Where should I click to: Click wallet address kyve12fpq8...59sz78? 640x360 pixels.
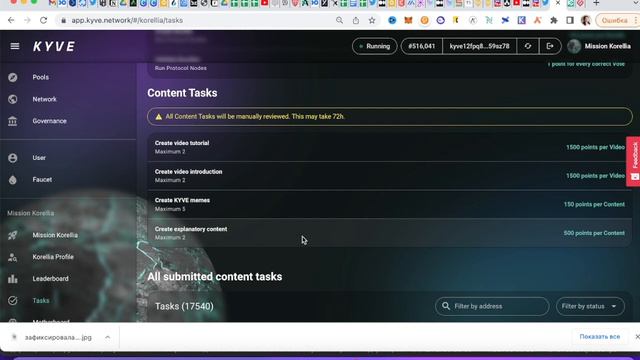coord(479,46)
